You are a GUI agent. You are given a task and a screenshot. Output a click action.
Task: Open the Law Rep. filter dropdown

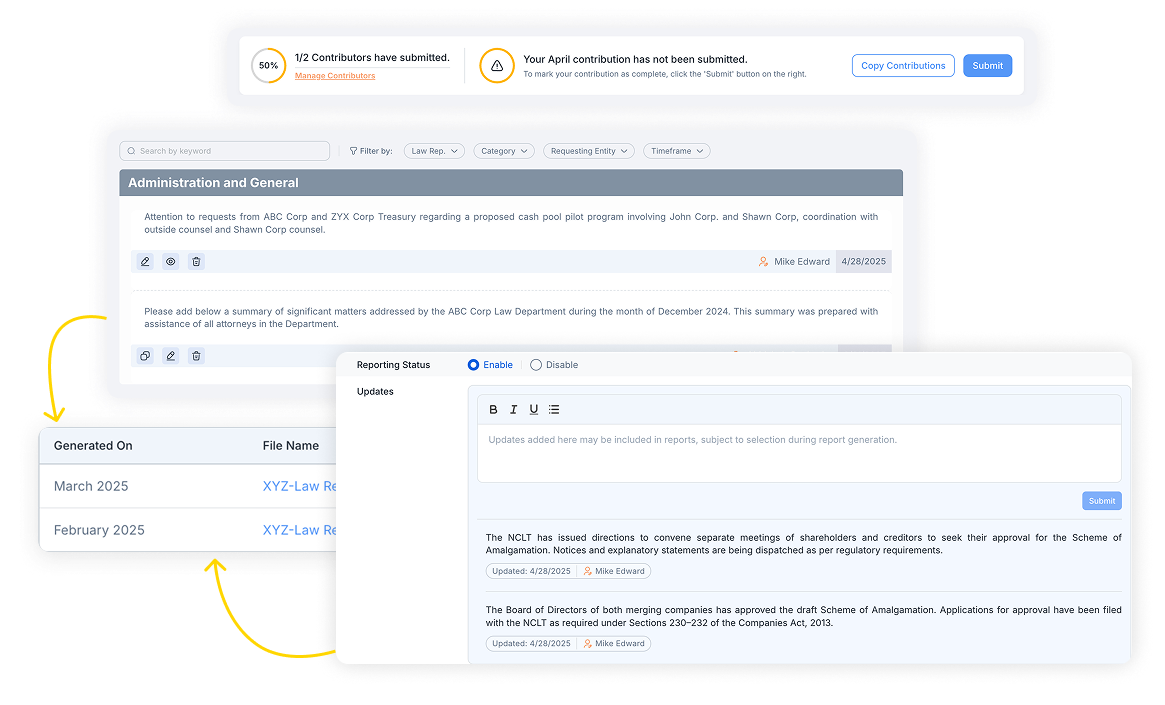[435, 151]
